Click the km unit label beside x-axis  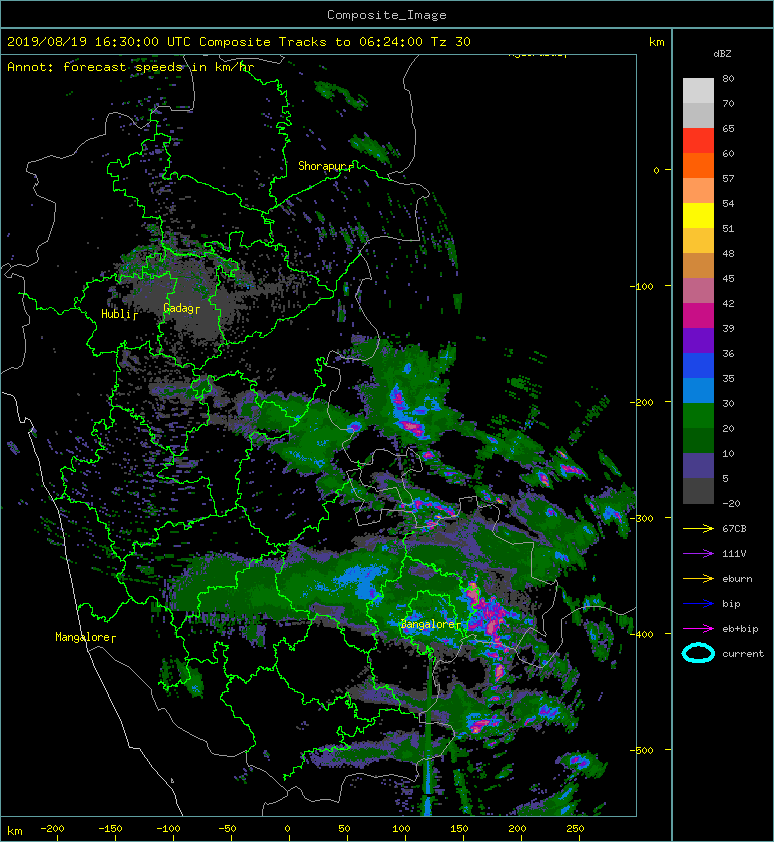tap(15, 831)
